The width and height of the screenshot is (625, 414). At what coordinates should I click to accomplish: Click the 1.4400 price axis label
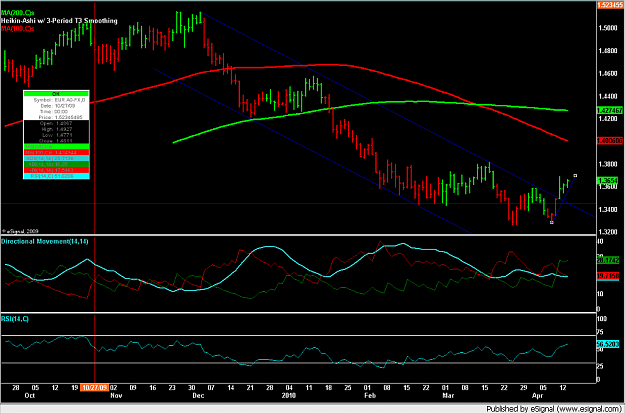click(x=609, y=96)
